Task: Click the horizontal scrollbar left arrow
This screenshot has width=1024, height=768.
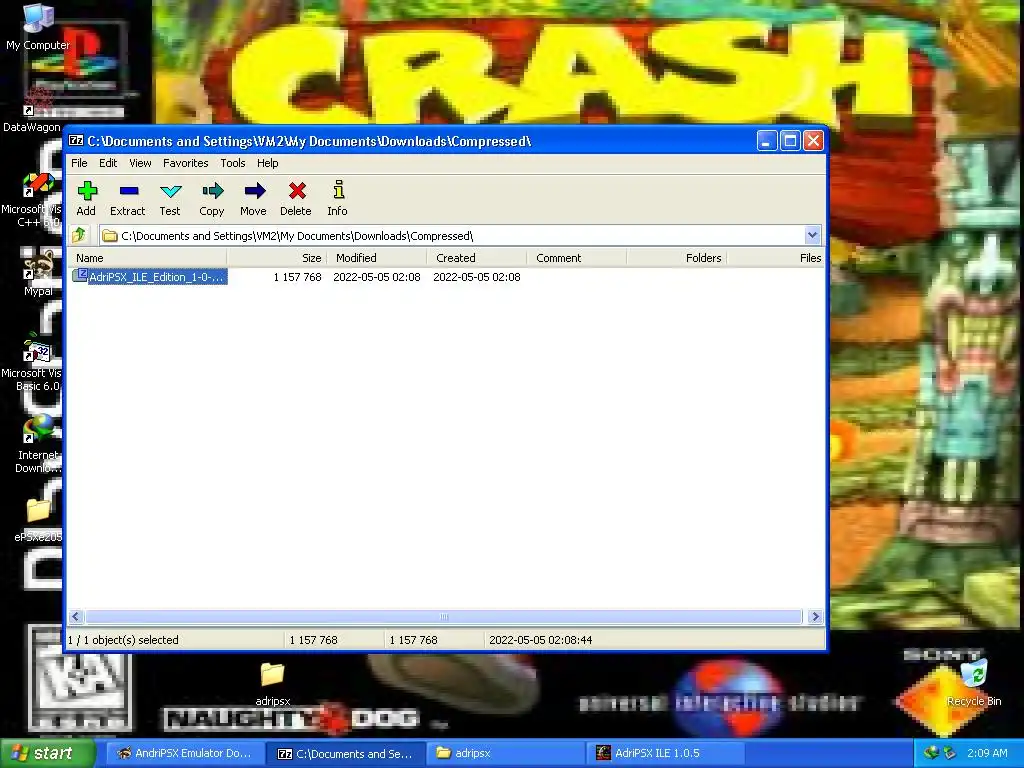Action: tap(76, 616)
